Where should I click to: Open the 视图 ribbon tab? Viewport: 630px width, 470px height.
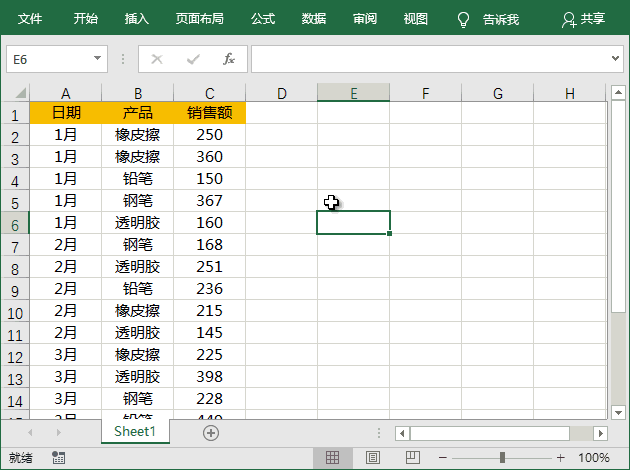pyautogui.click(x=416, y=18)
